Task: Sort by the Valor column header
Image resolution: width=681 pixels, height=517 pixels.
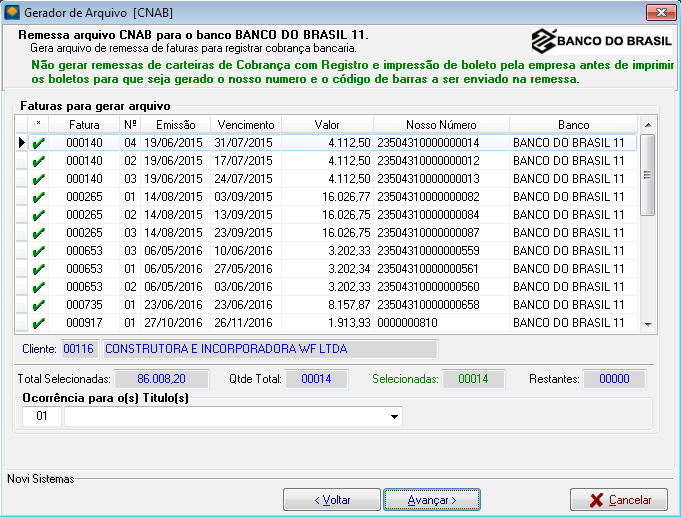Action: click(327, 125)
